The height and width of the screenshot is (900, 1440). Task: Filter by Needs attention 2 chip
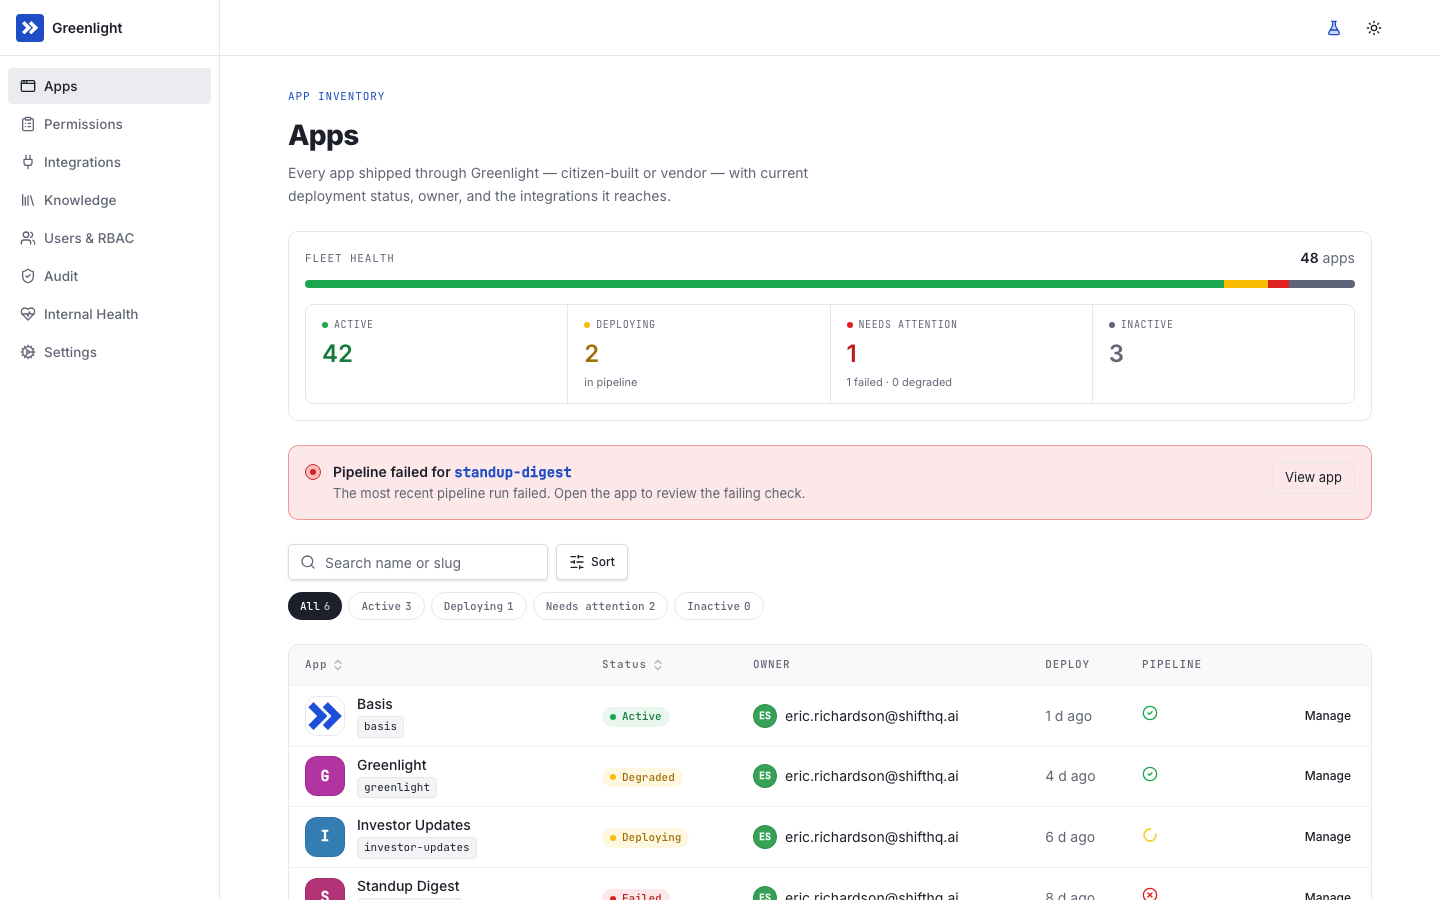tap(600, 606)
